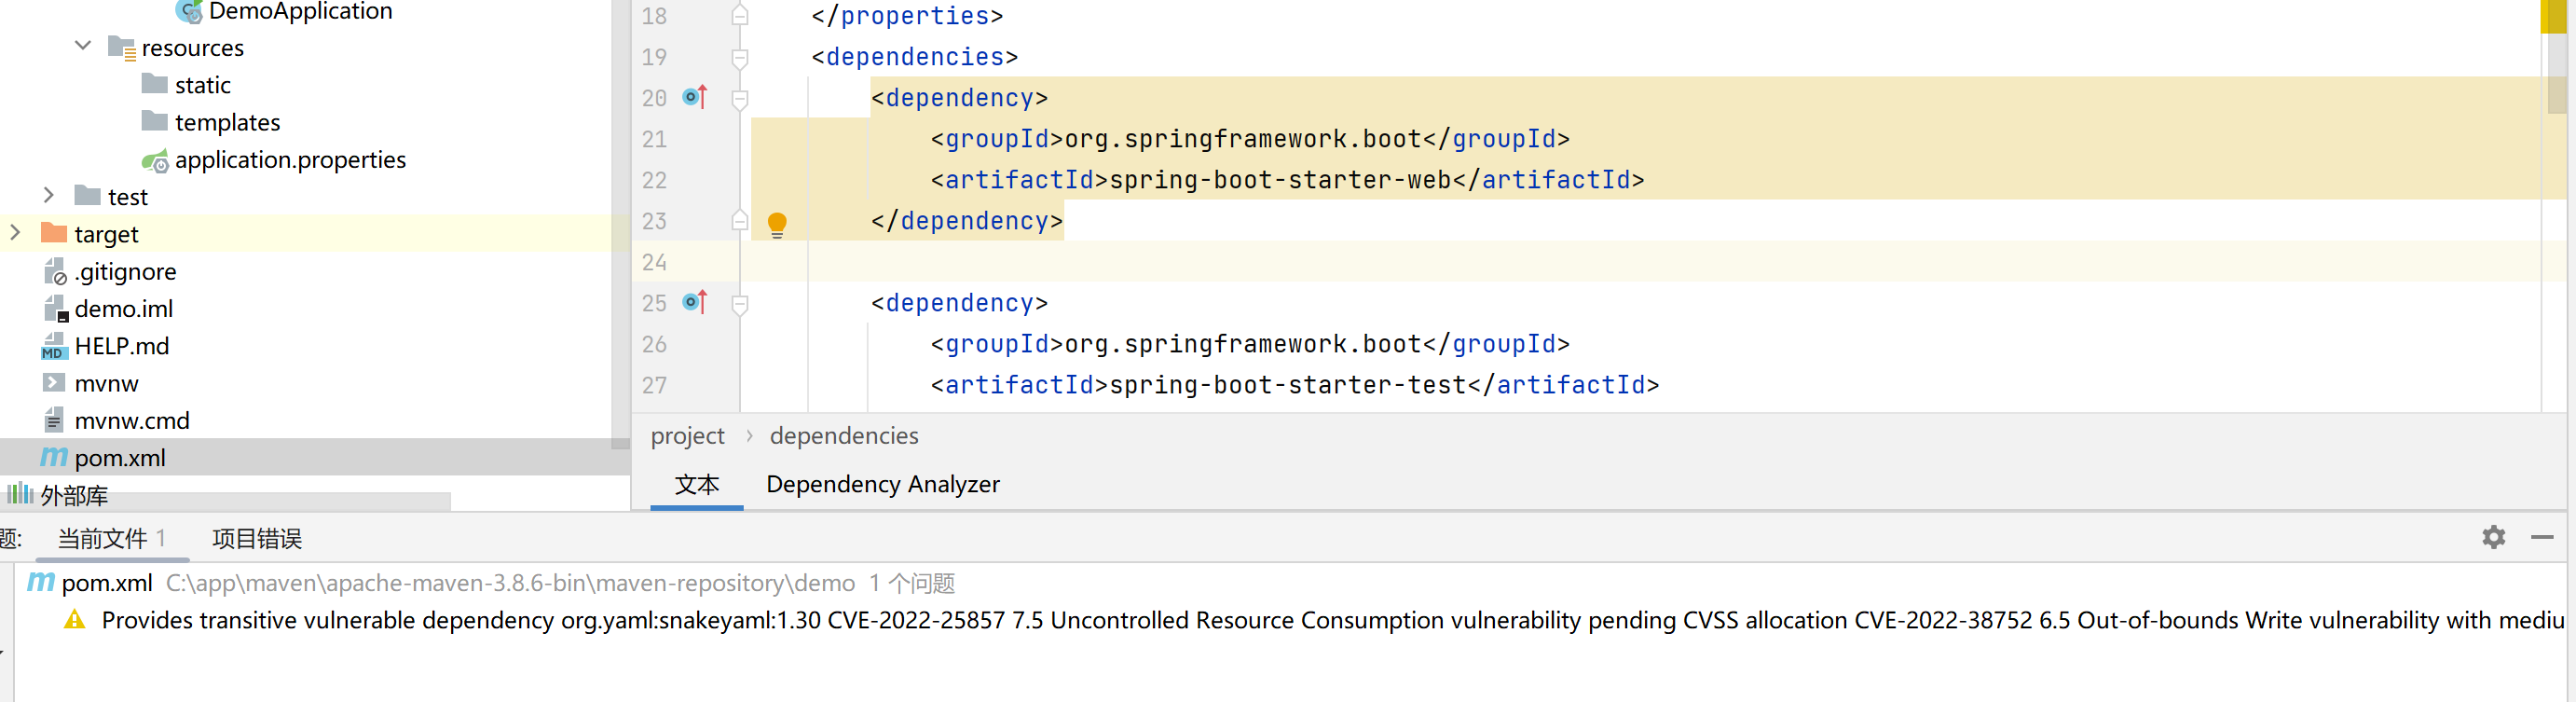Click the Maven icon beside pom.xml in tree
The width and height of the screenshot is (2576, 702).
(53, 458)
